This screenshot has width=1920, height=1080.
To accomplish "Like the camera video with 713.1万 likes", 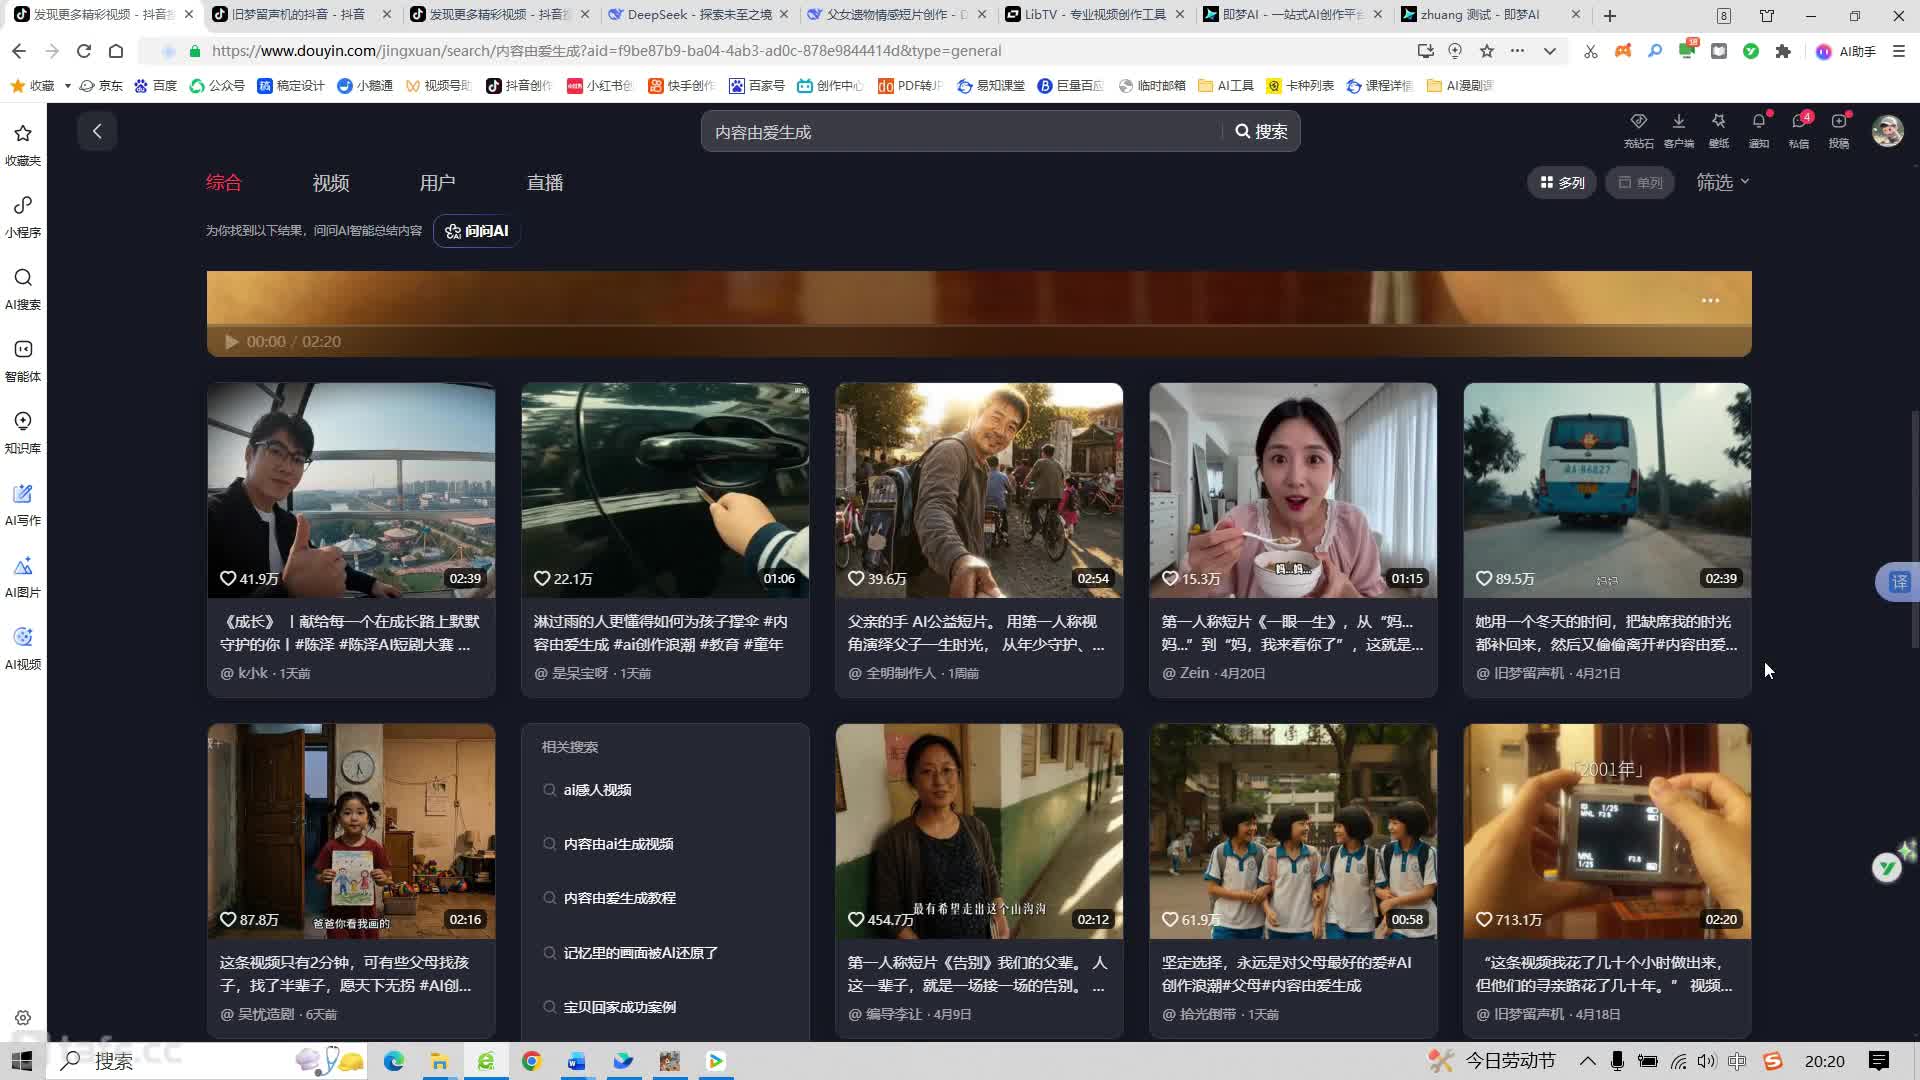I will click(1485, 919).
